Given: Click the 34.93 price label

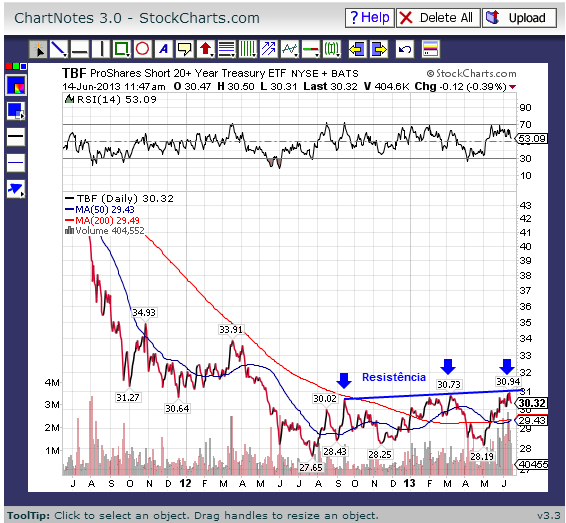Looking at the screenshot, I should tap(144, 312).
